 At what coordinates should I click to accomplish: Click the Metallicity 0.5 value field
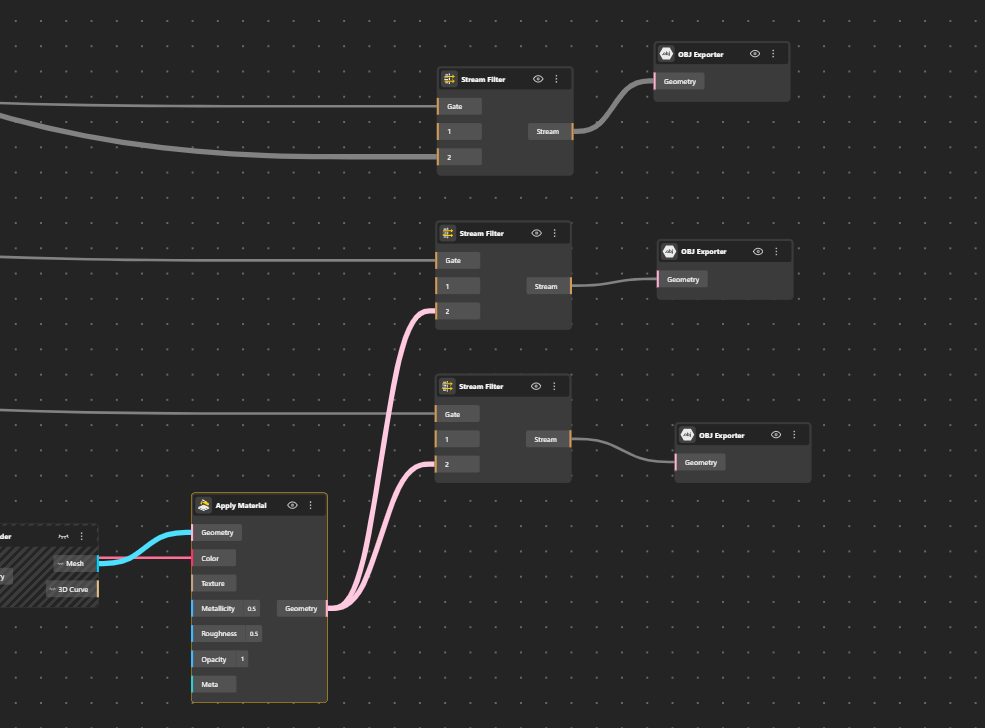251,609
